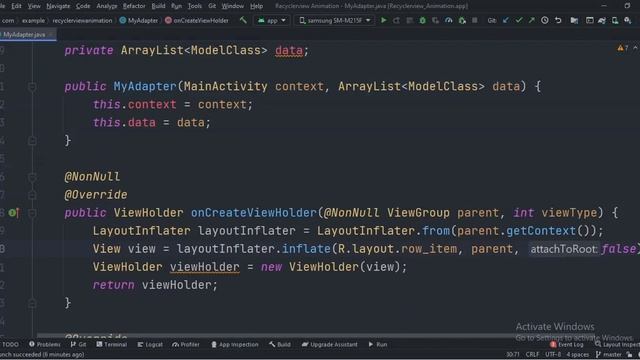Open the Code menu
The width and height of the screenshot is (640, 360).
pyautogui.click(x=83, y=6)
